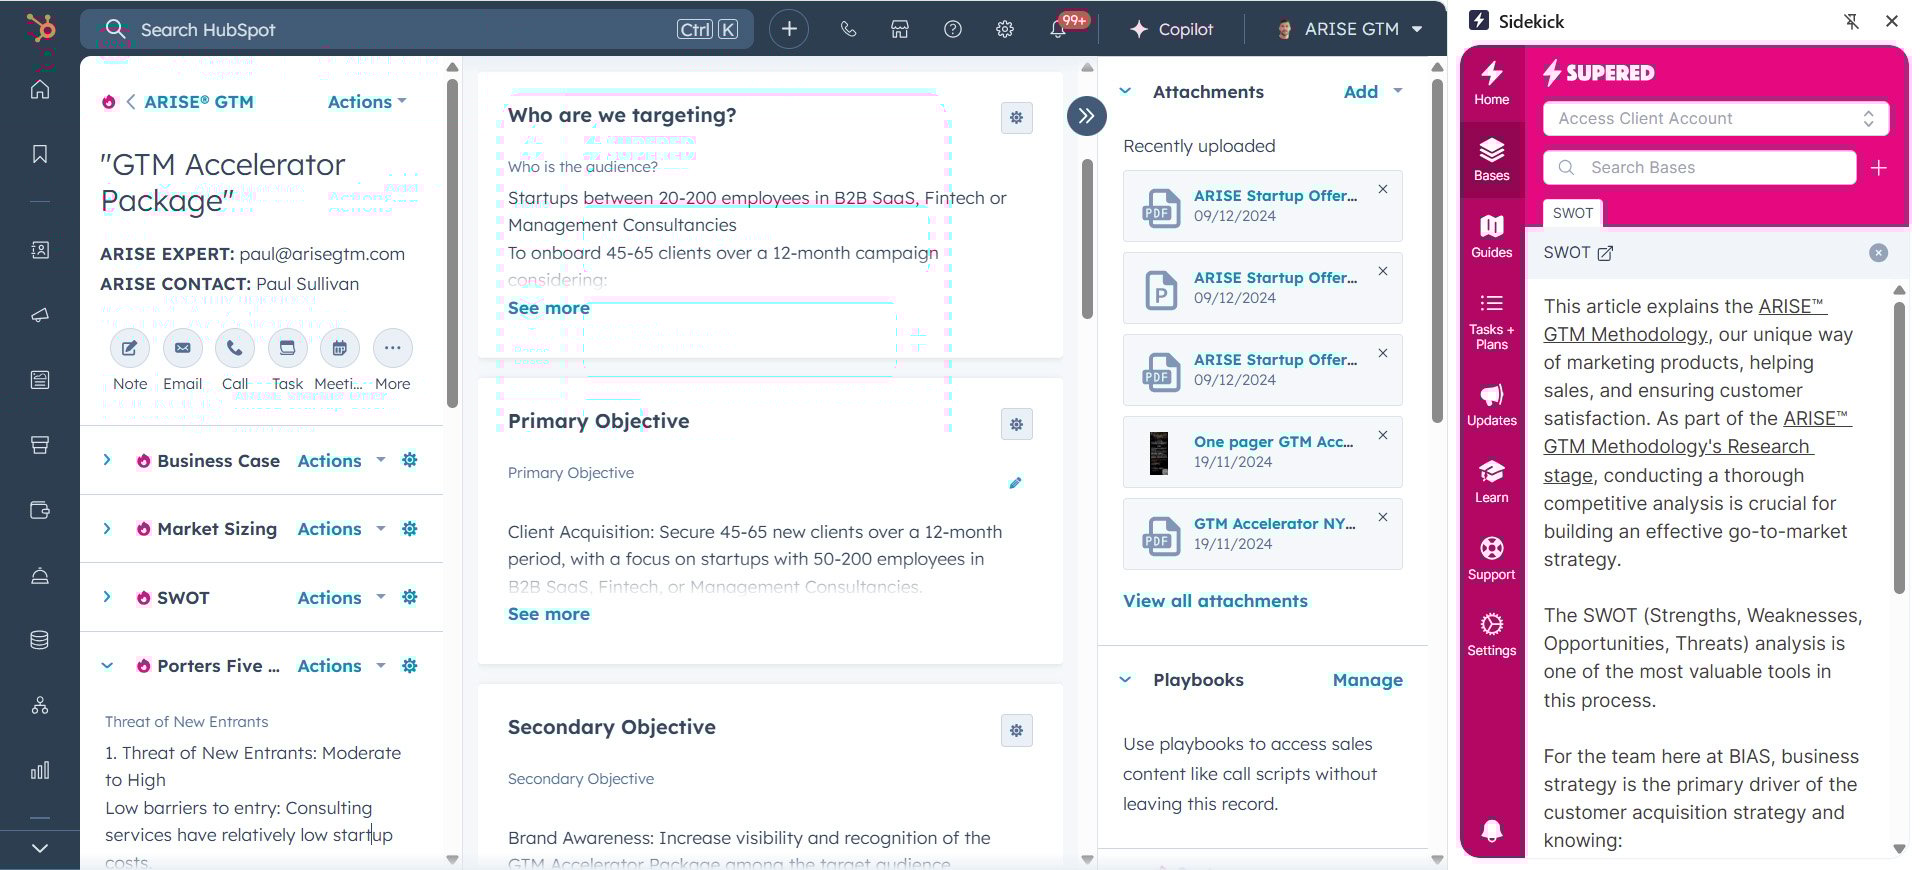This screenshot has width=1920, height=870.
Task: Open the HubSpot settings gear in top bar
Action: [1005, 29]
